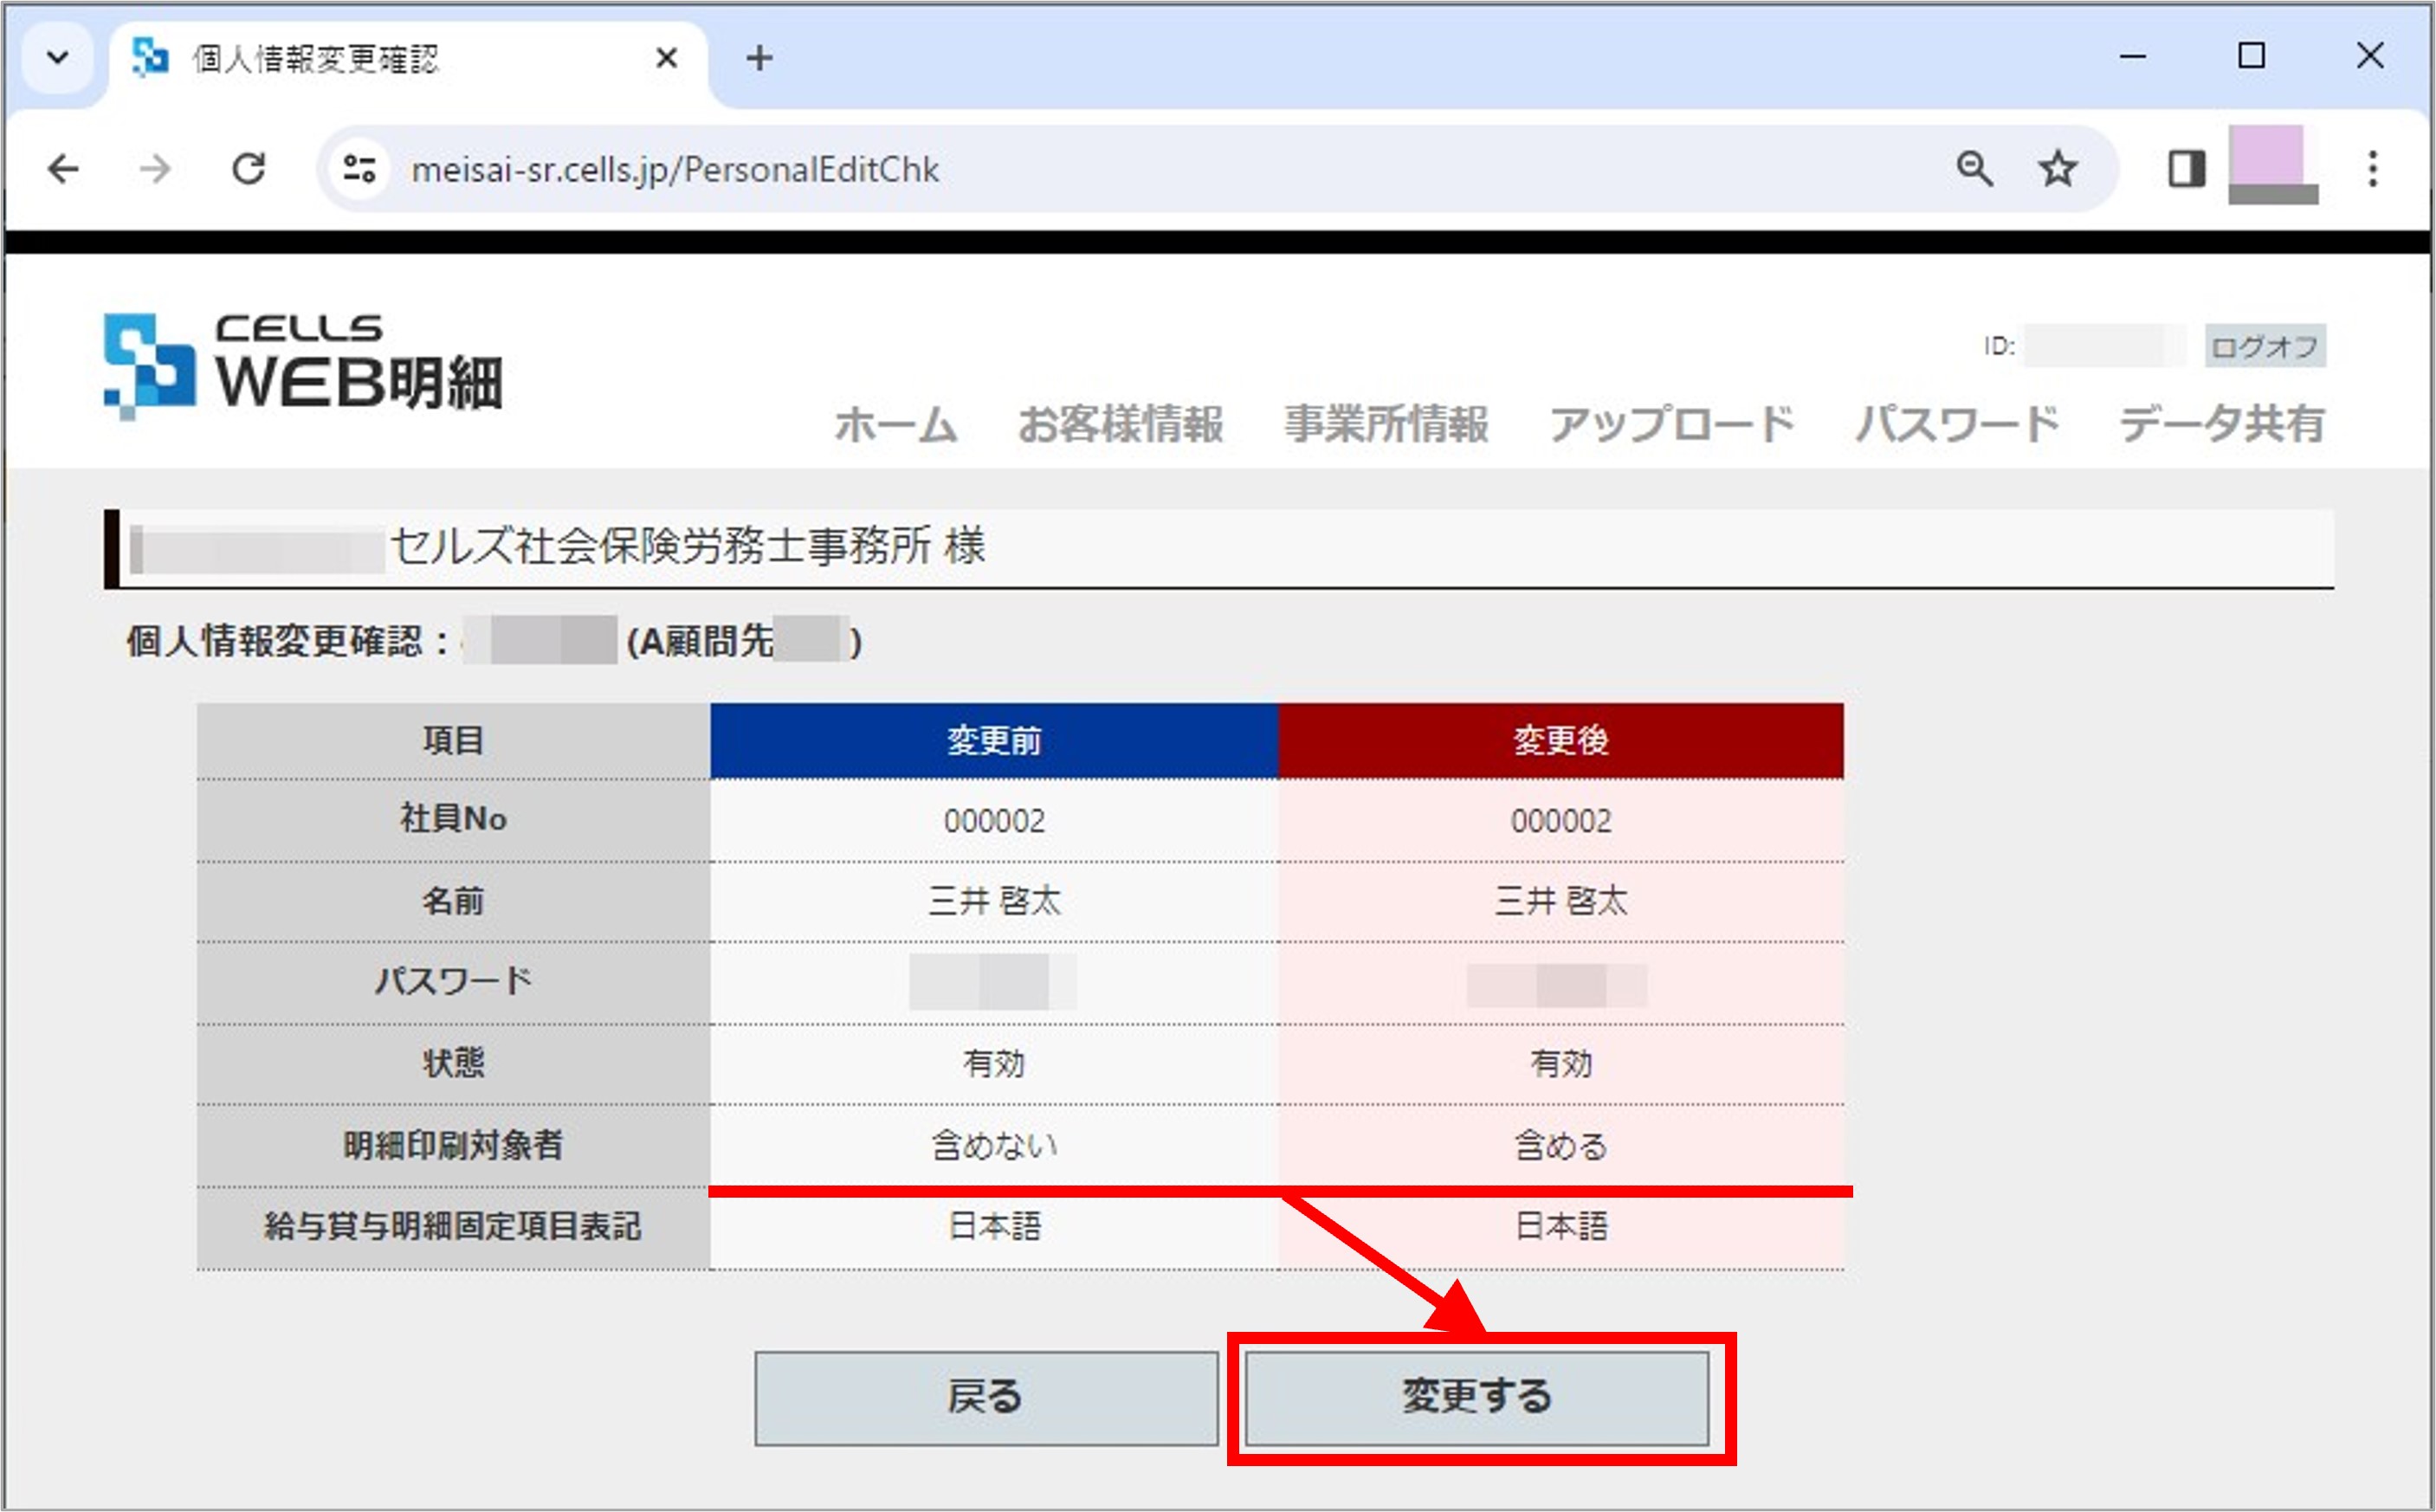Viewport: 2436px width, 1512px height.
Task: Click the 状態 row label
Action: coord(454,1063)
